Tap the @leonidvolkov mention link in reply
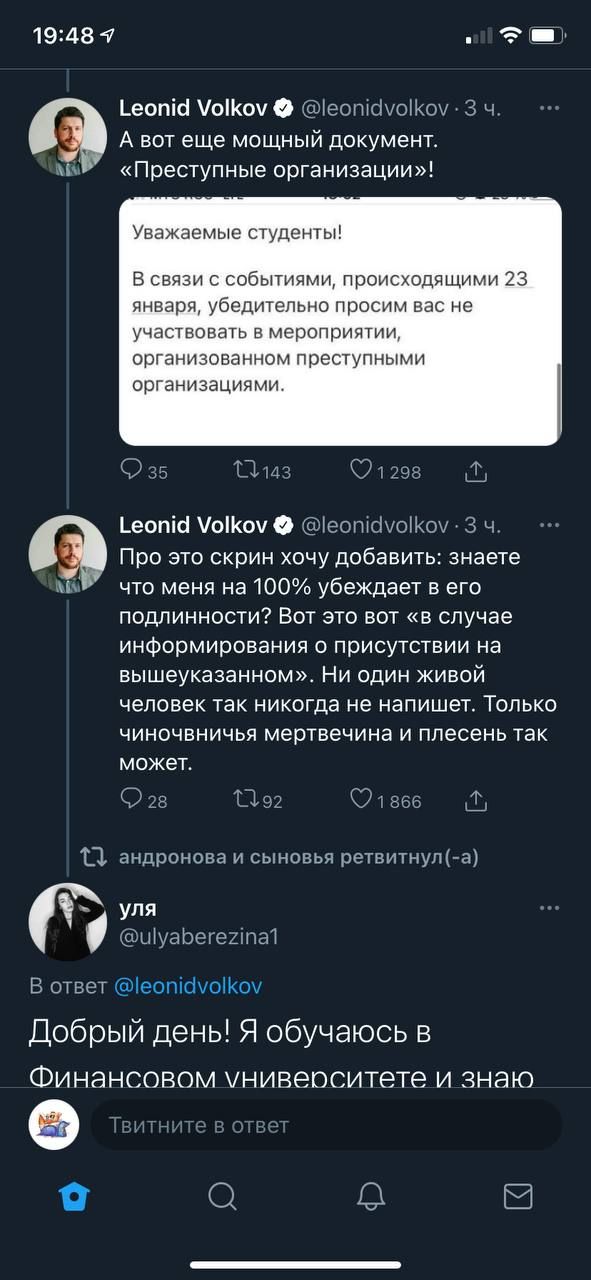The width and height of the screenshot is (591, 1280). [188, 985]
